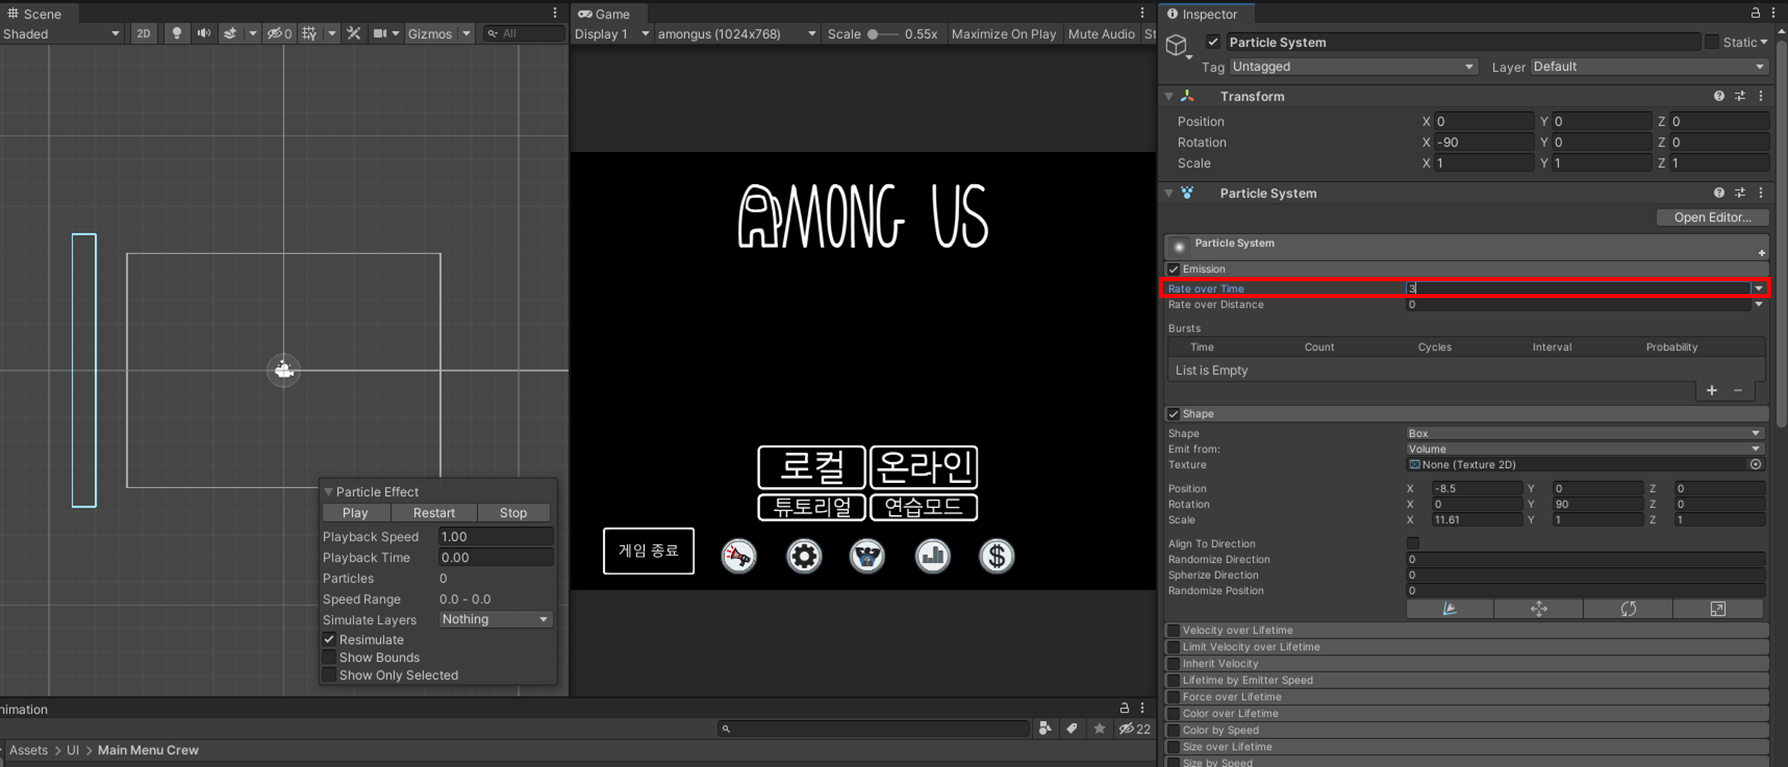Toggle the Static checkbox
Screen dimensions: 1788x767
coord(1711,42)
